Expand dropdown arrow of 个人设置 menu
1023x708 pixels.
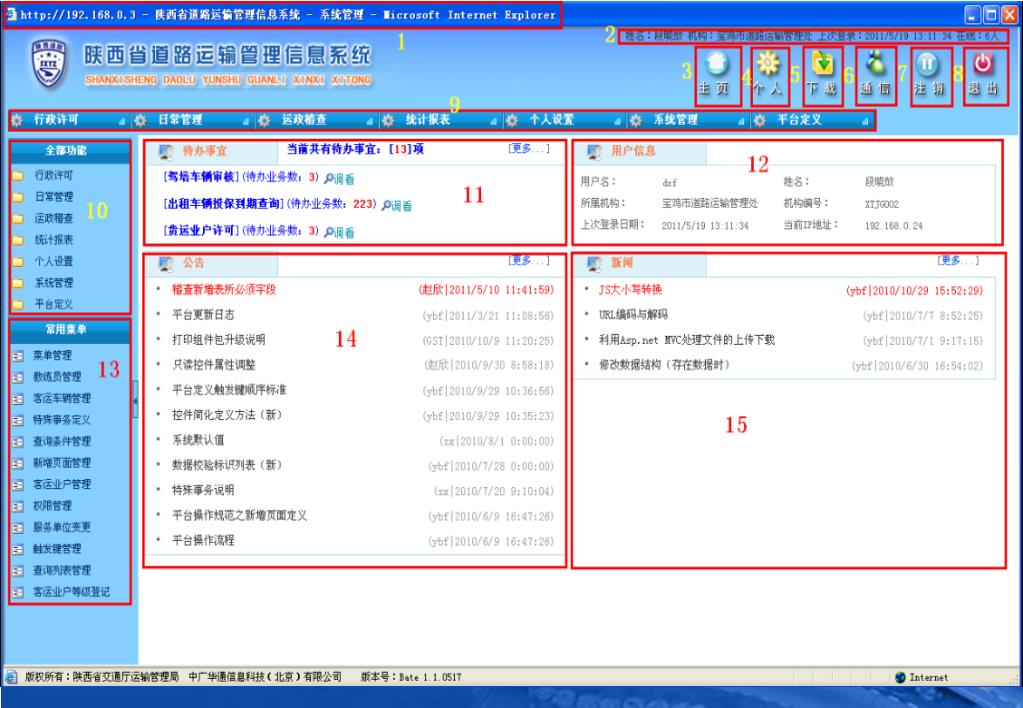point(617,121)
